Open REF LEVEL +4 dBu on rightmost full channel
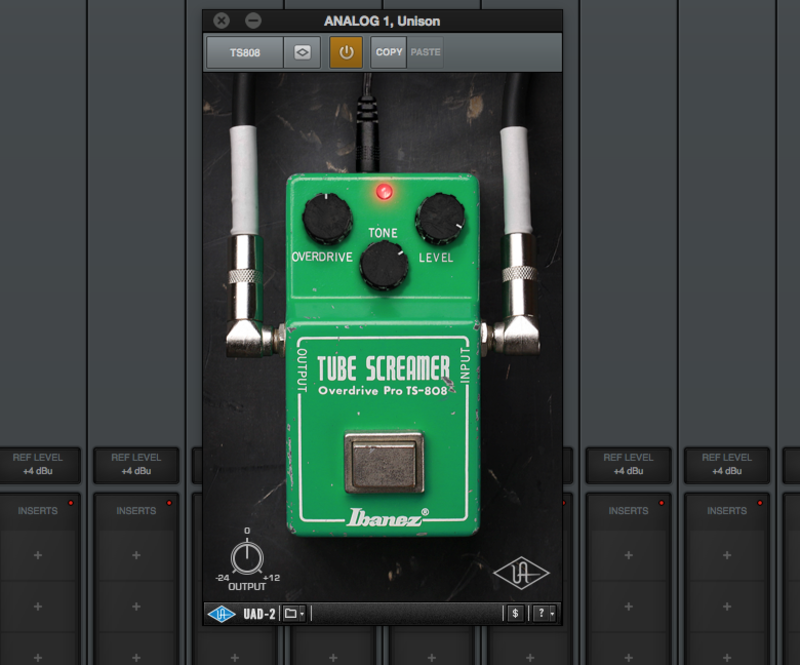 [x=727, y=464]
